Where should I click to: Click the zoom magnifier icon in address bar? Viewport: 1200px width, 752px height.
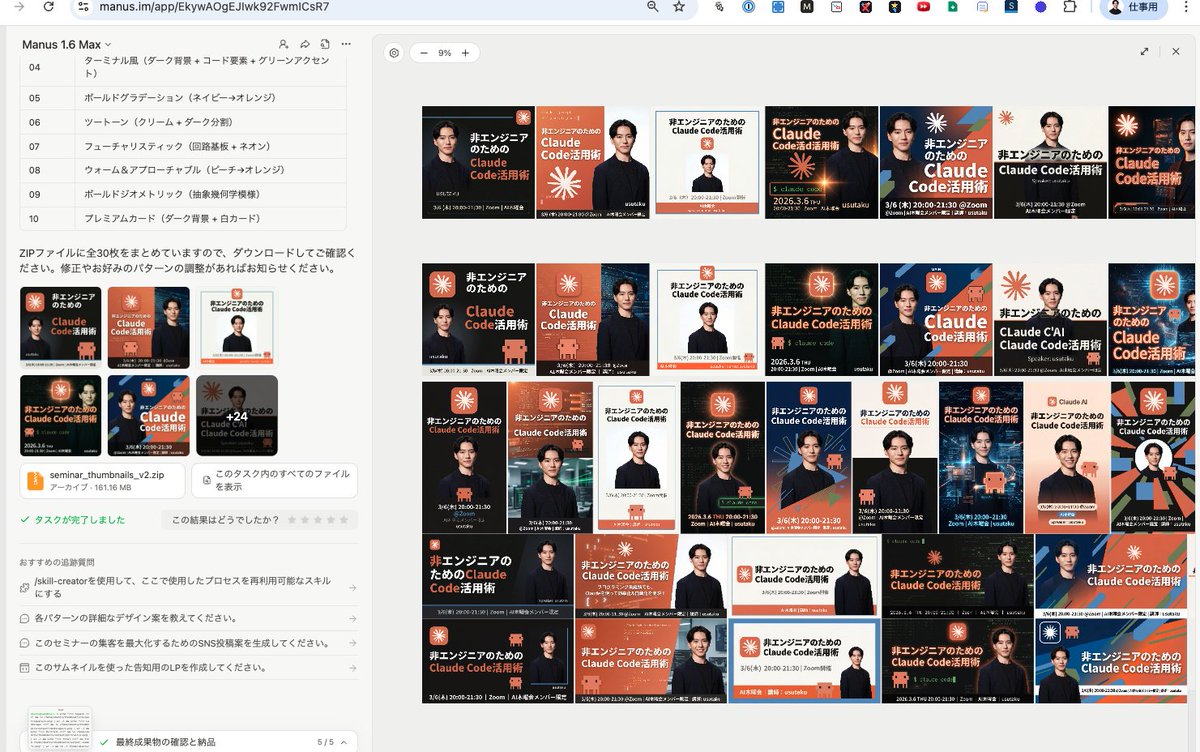652,7
